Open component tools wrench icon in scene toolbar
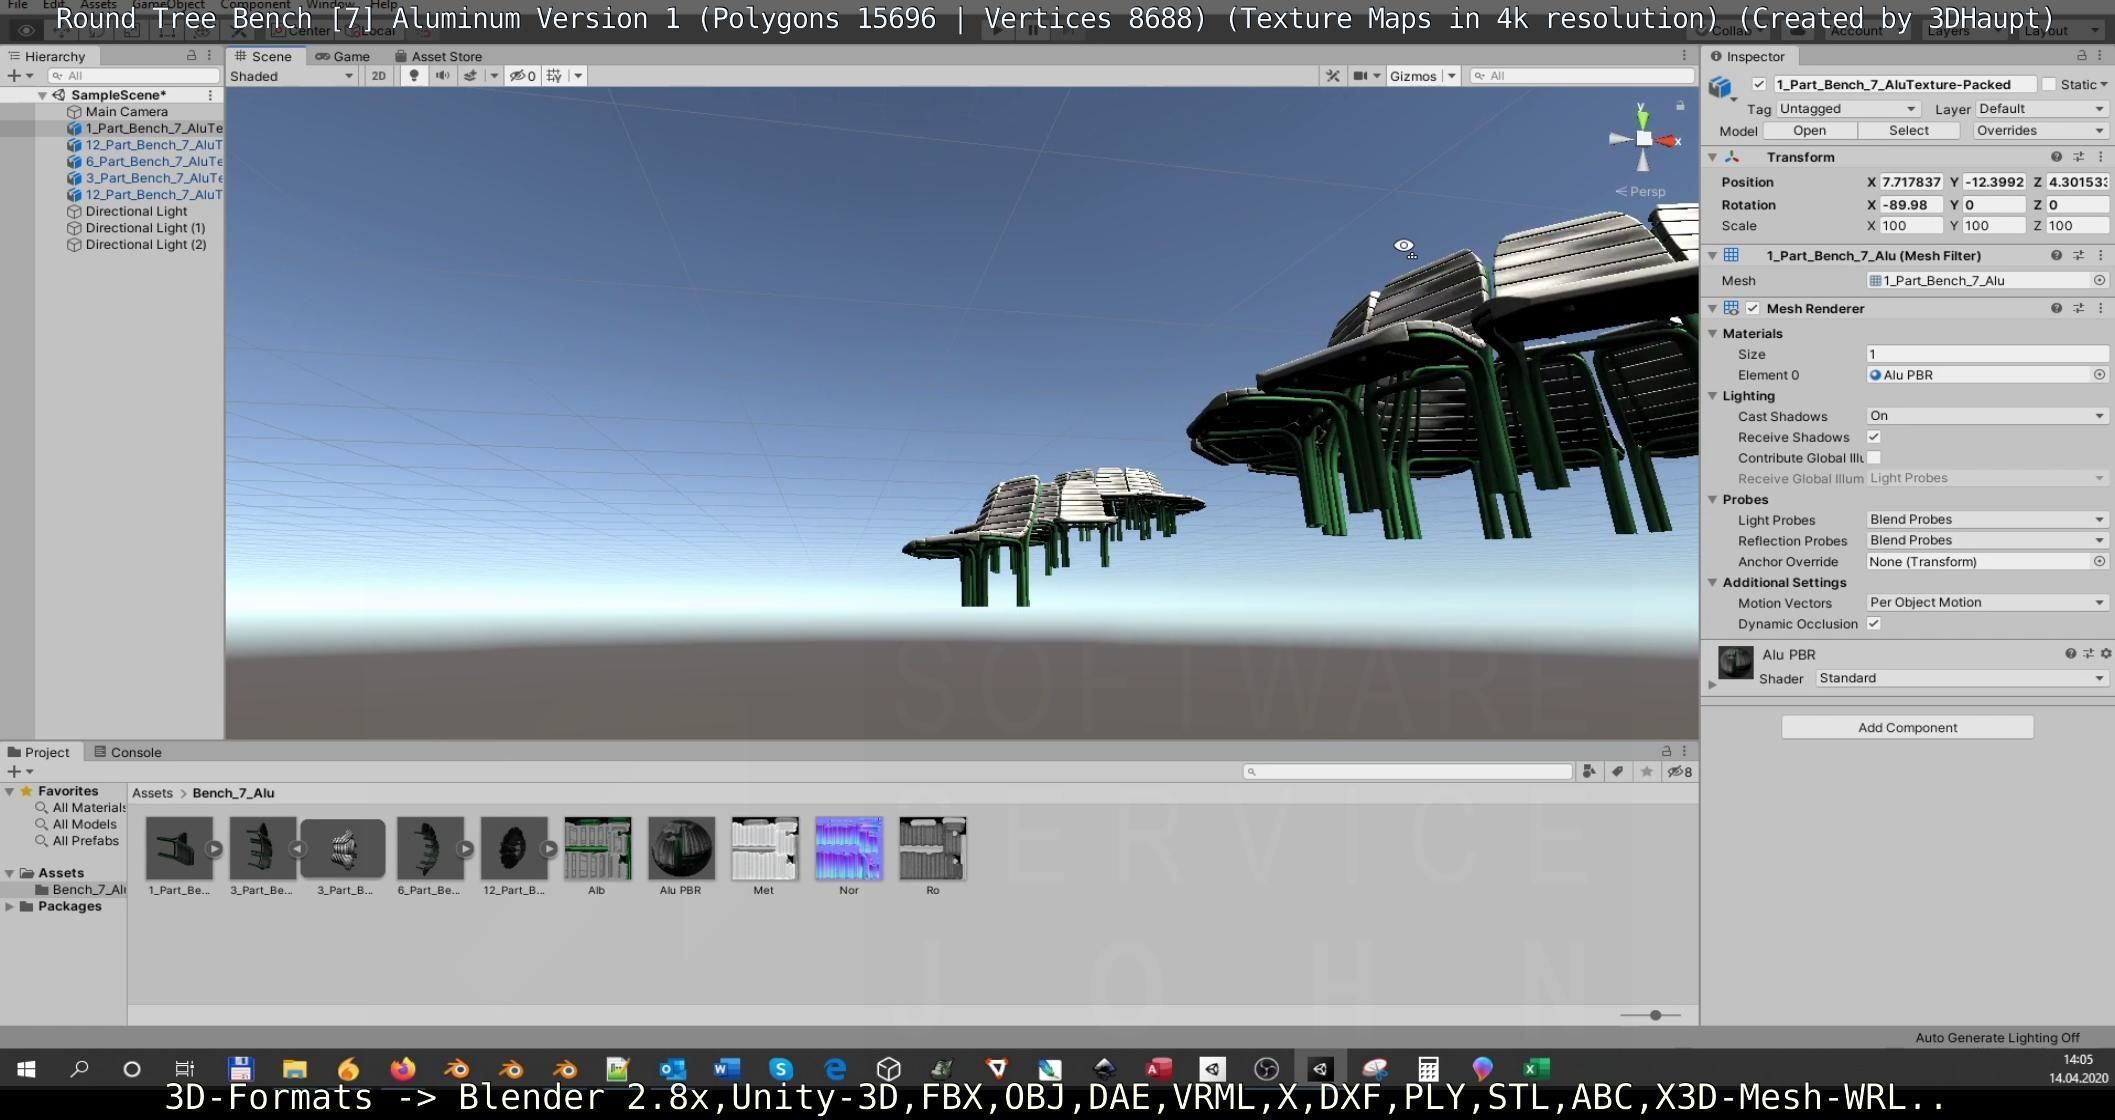Viewport: 2115px width, 1120px height. [1333, 76]
